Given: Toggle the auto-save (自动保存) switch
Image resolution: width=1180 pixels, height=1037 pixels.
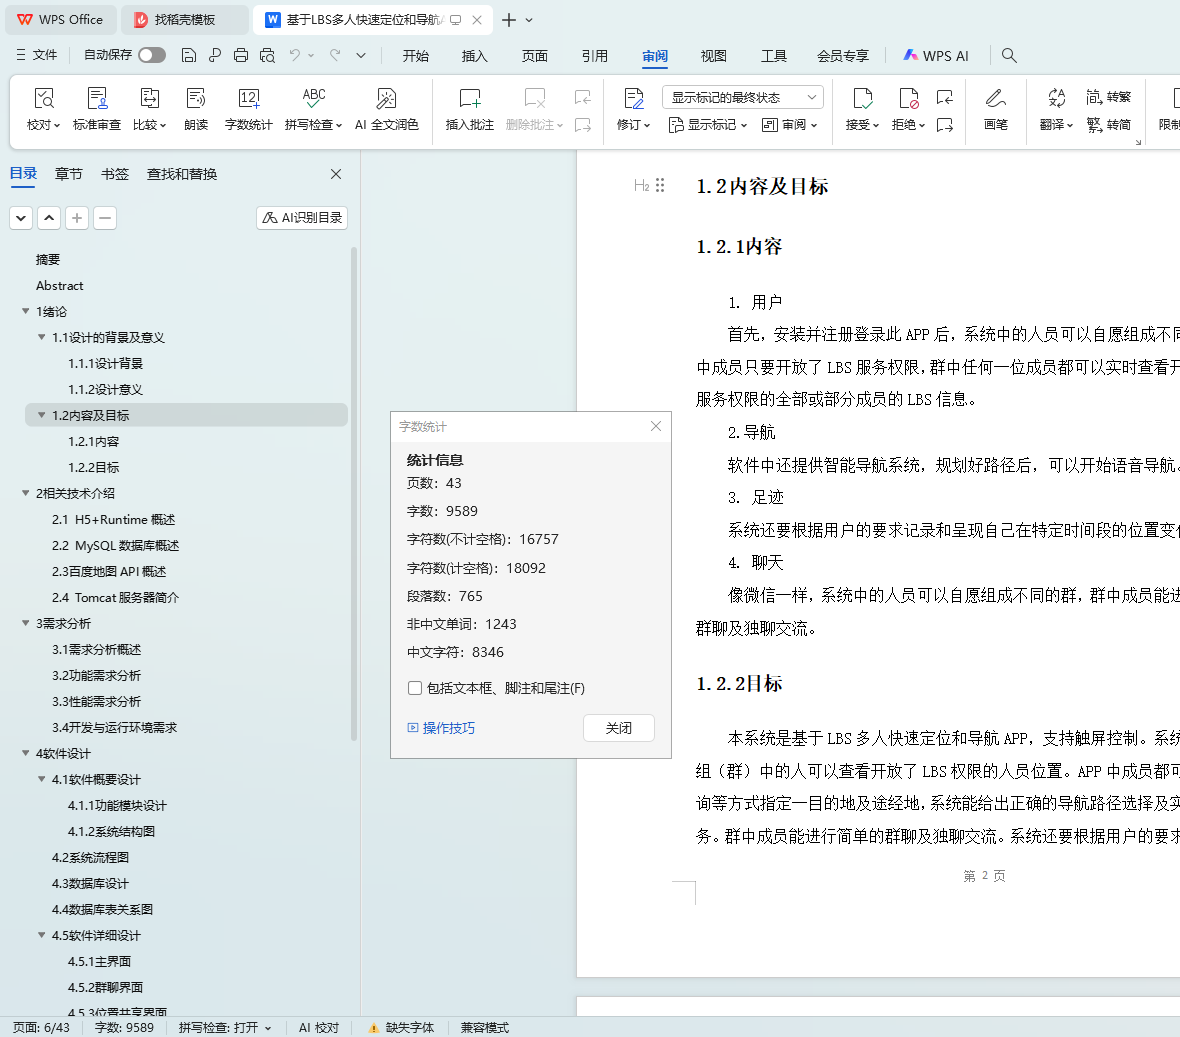Looking at the screenshot, I should (x=152, y=55).
